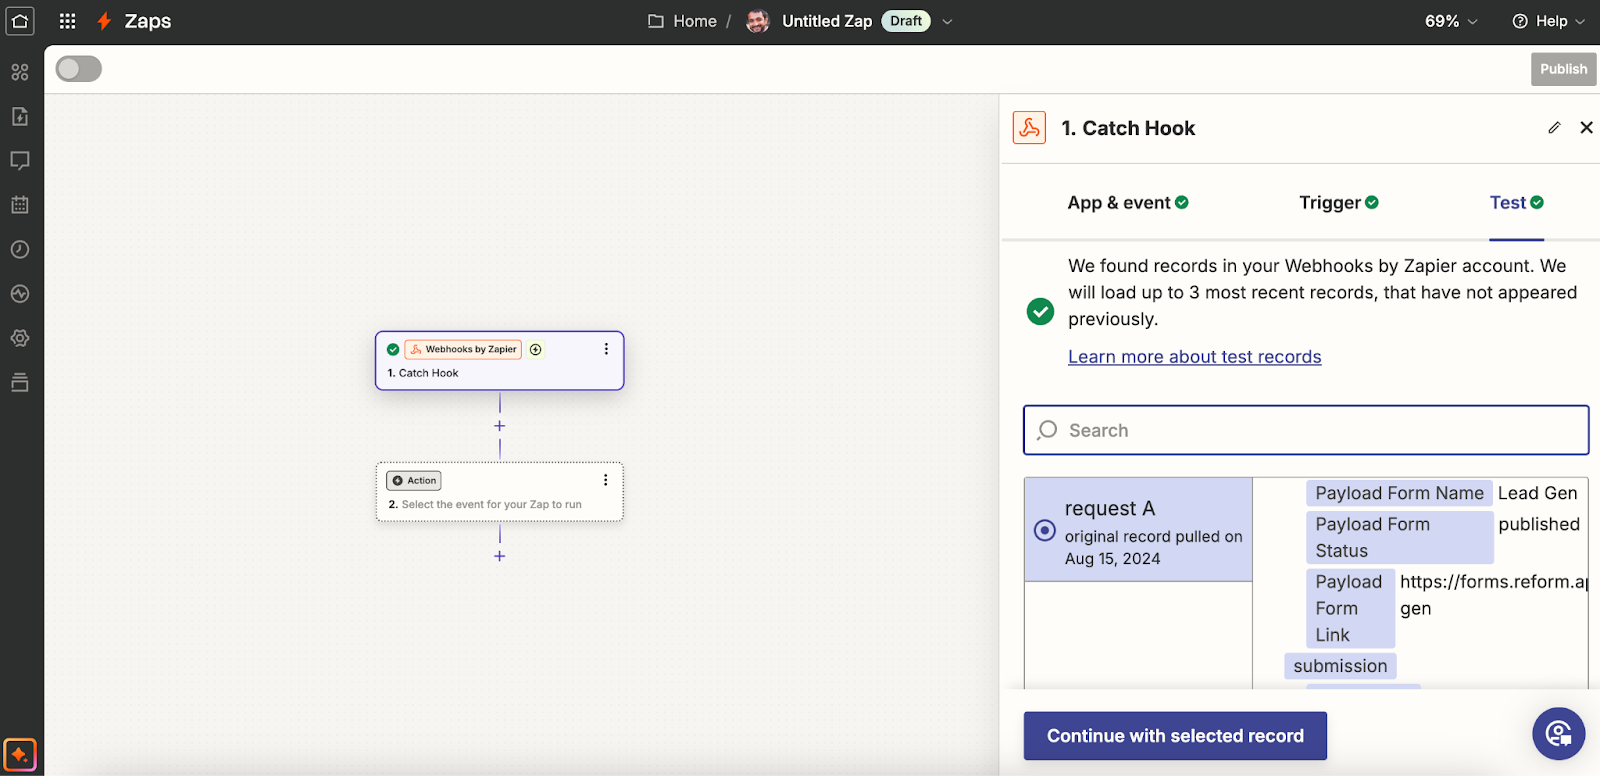The height and width of the screenshot is (776, 1600).
Task: Open the apps grid menu
Action: (x=68, y=21)
